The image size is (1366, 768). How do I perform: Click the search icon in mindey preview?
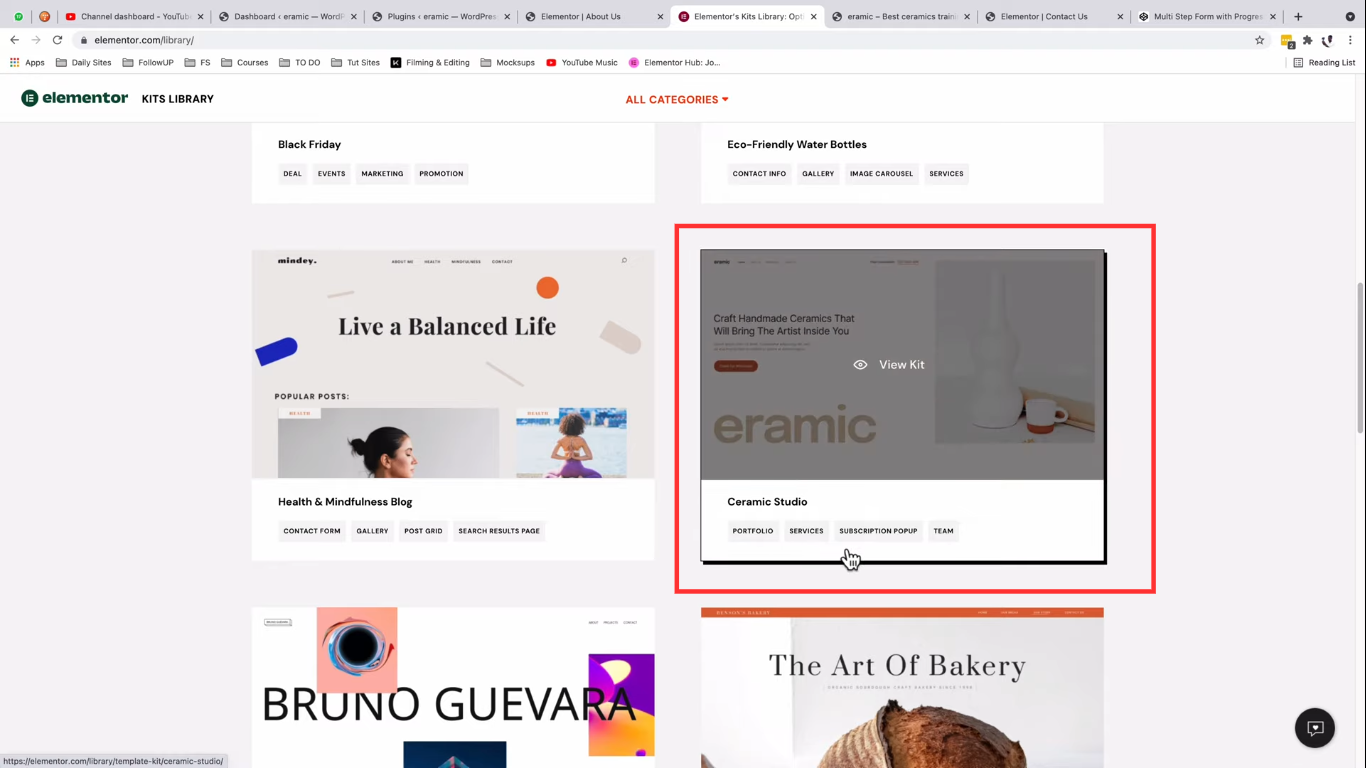(x=624, y=261)
